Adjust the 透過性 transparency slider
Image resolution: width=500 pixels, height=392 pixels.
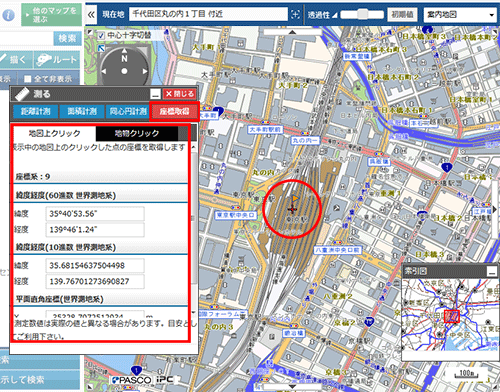(362, 14)
